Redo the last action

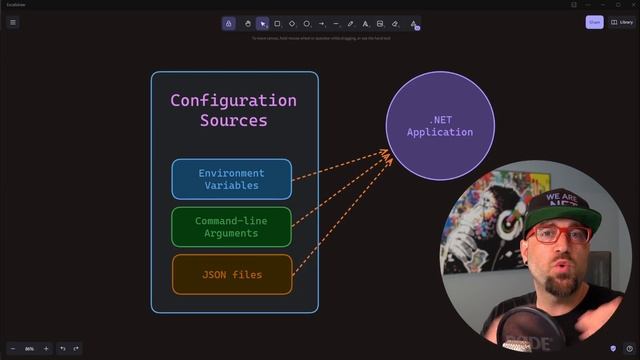(x=76, y=349)
